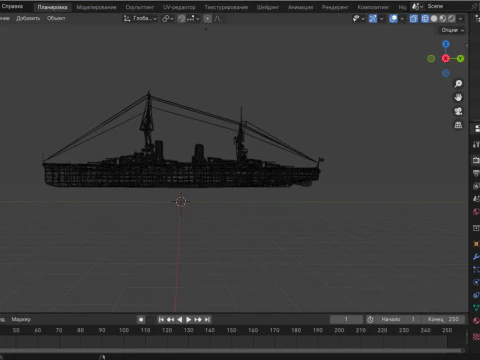Switch to Шейдинг workspace tab
Viewport: 480px width, 360px height.
point(268,7)
